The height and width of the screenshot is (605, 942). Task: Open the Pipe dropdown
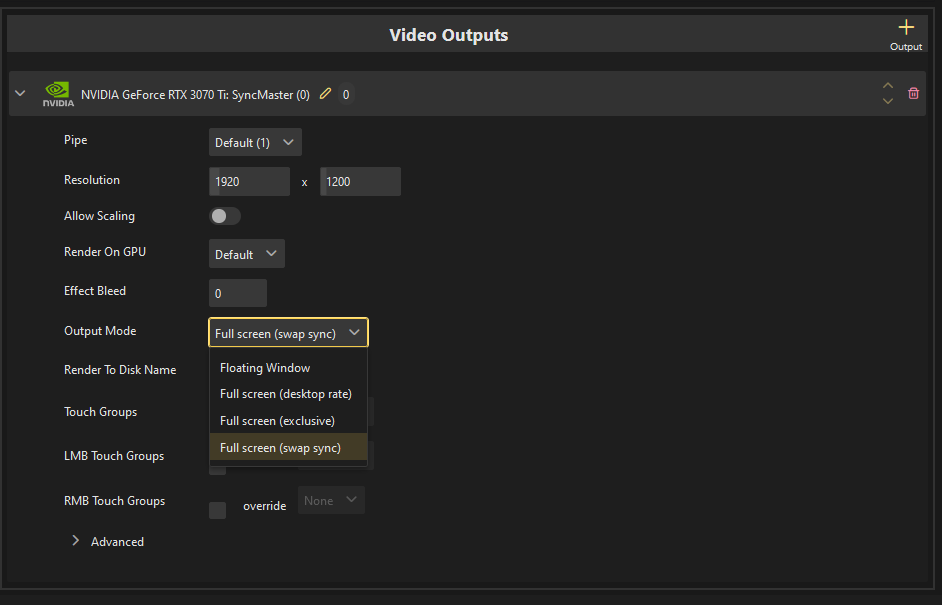255,142
